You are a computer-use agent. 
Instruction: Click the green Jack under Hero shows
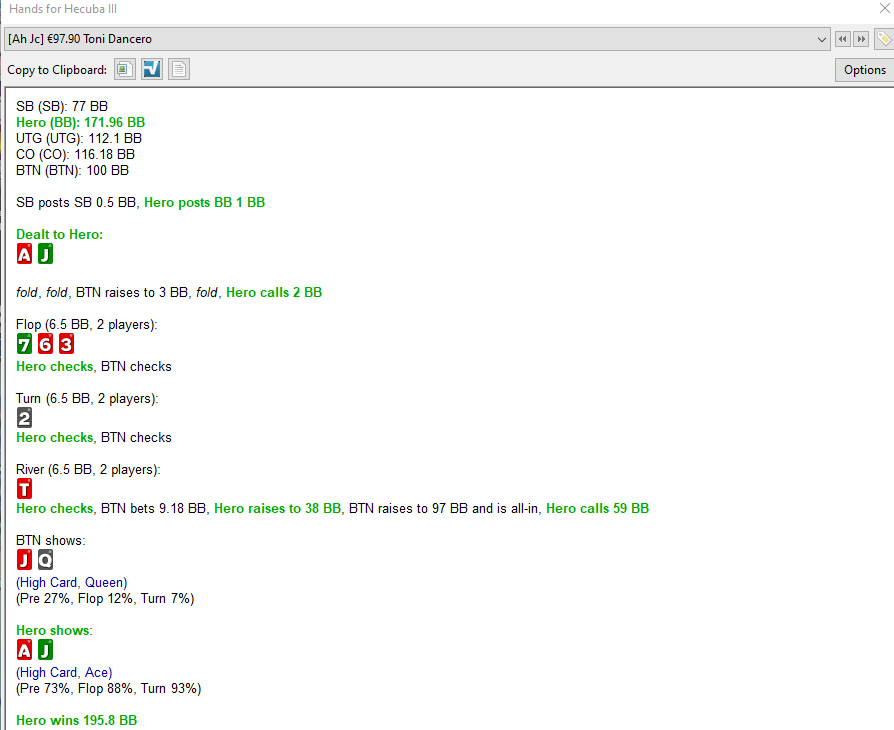click(46, 650)
